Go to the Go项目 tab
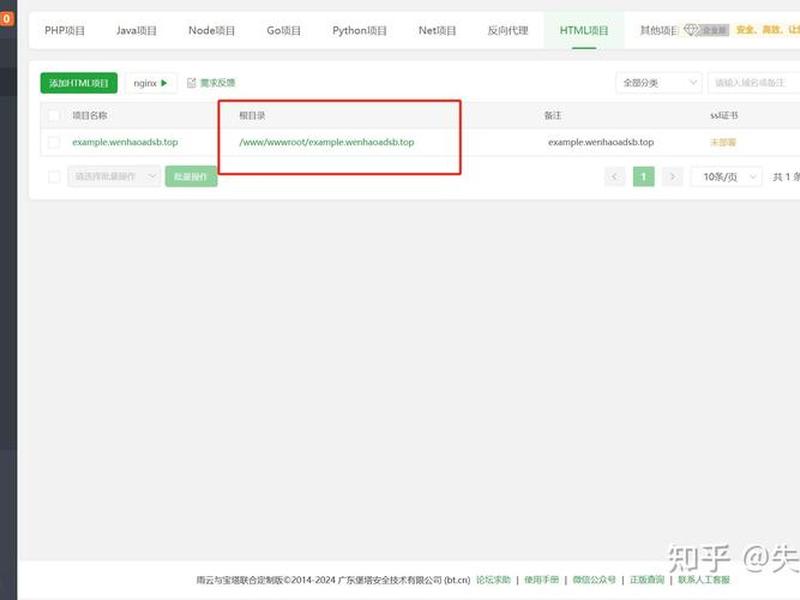 (284, 31)
